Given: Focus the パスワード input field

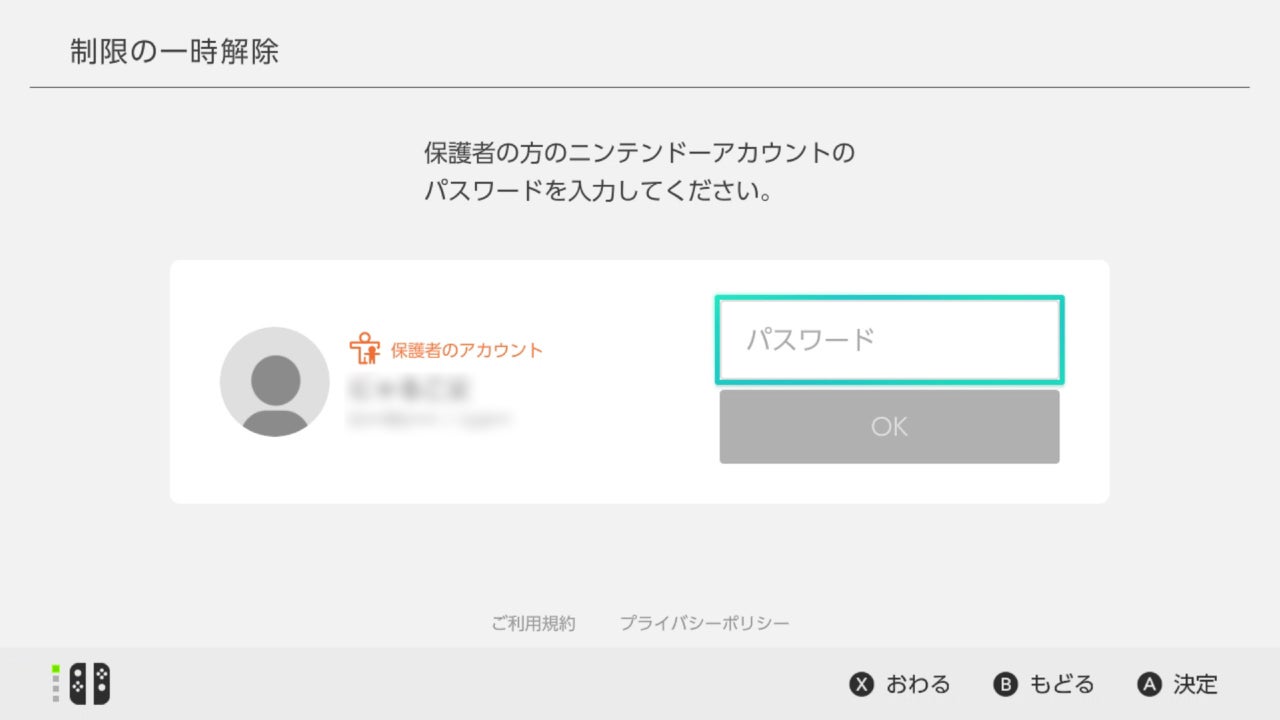Looking at the screenshot, I should [889, 340].
